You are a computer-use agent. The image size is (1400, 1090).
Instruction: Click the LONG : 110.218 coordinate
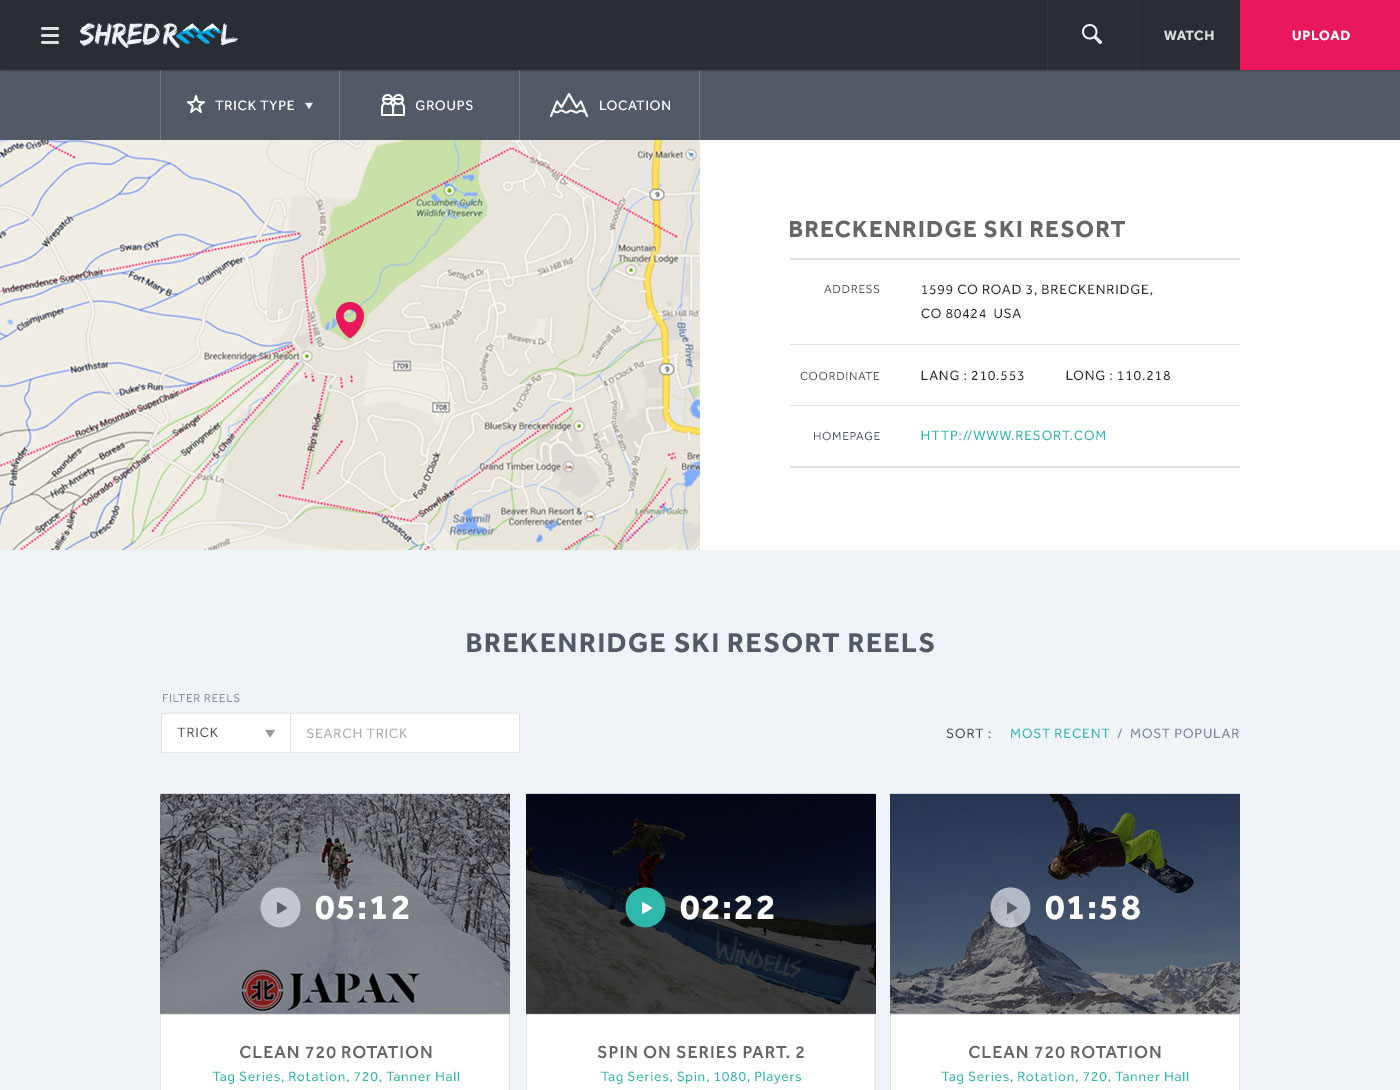click(1118, 376)
